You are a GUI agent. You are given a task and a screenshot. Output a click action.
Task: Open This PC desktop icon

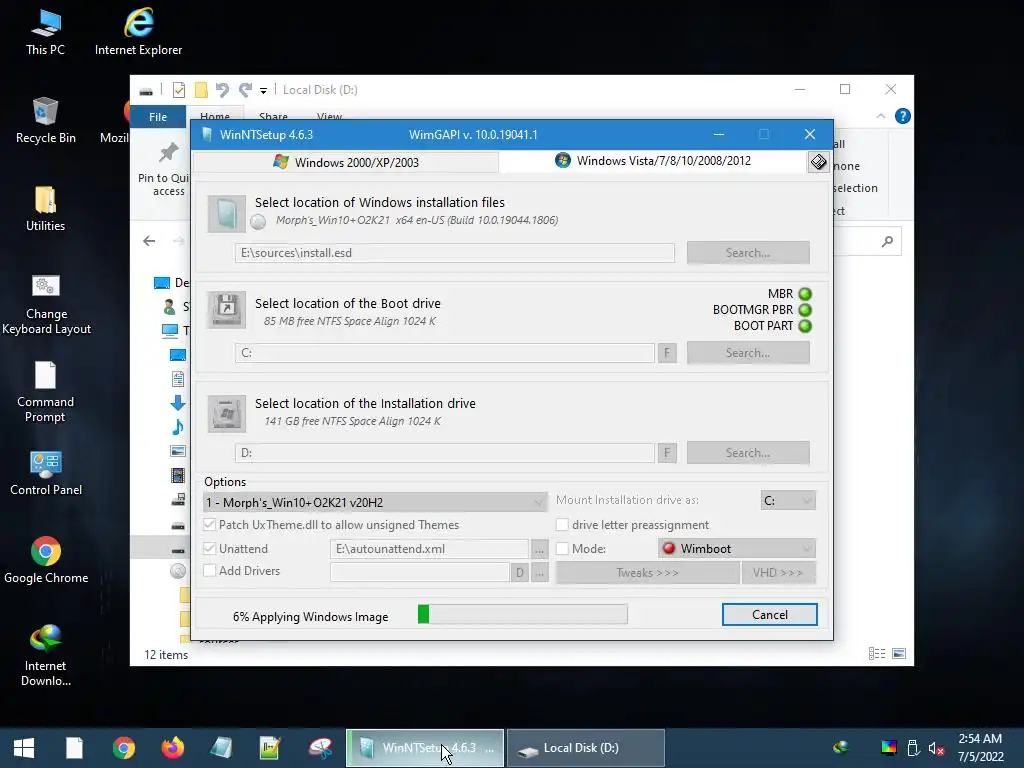tap(45, 32)
